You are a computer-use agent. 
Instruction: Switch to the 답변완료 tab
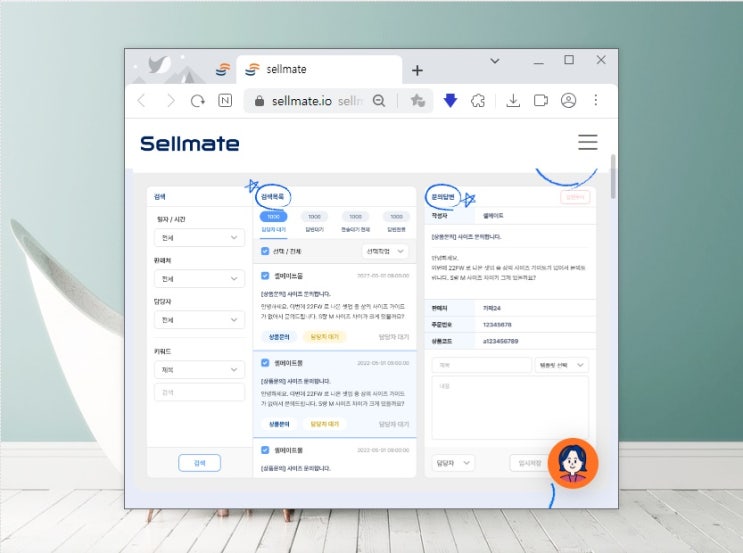pyautogui.click(x=396, y=222)
